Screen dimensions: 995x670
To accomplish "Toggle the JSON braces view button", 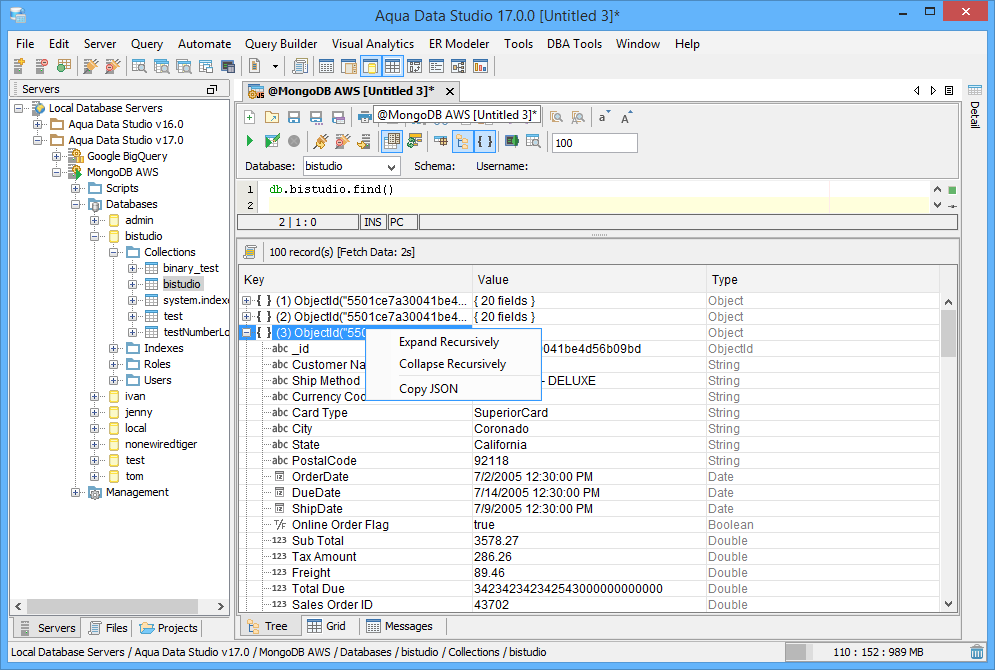I will (x=485, y=141).
